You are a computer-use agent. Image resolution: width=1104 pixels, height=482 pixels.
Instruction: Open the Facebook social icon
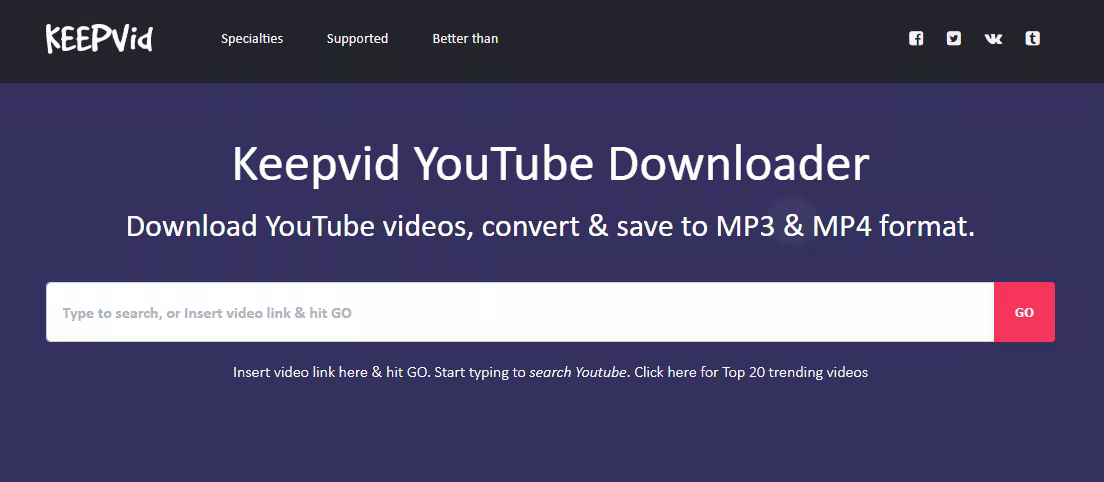pyautogui.click(x=916, y=38)
